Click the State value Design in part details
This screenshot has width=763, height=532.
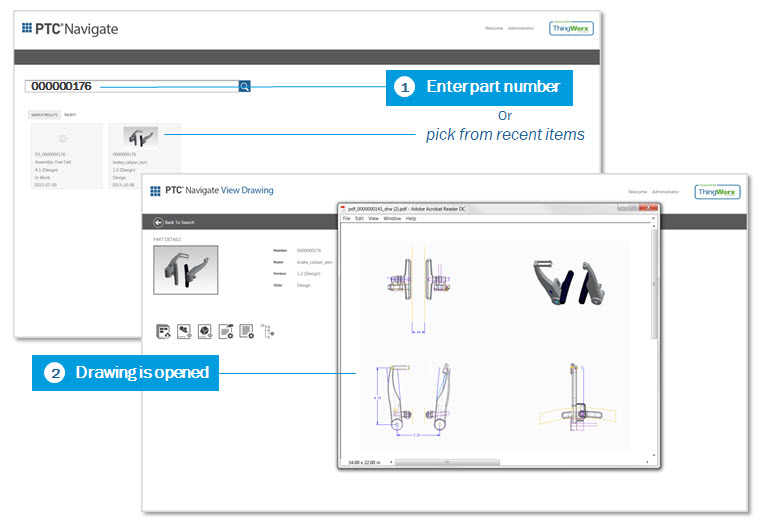pos(304,285)
